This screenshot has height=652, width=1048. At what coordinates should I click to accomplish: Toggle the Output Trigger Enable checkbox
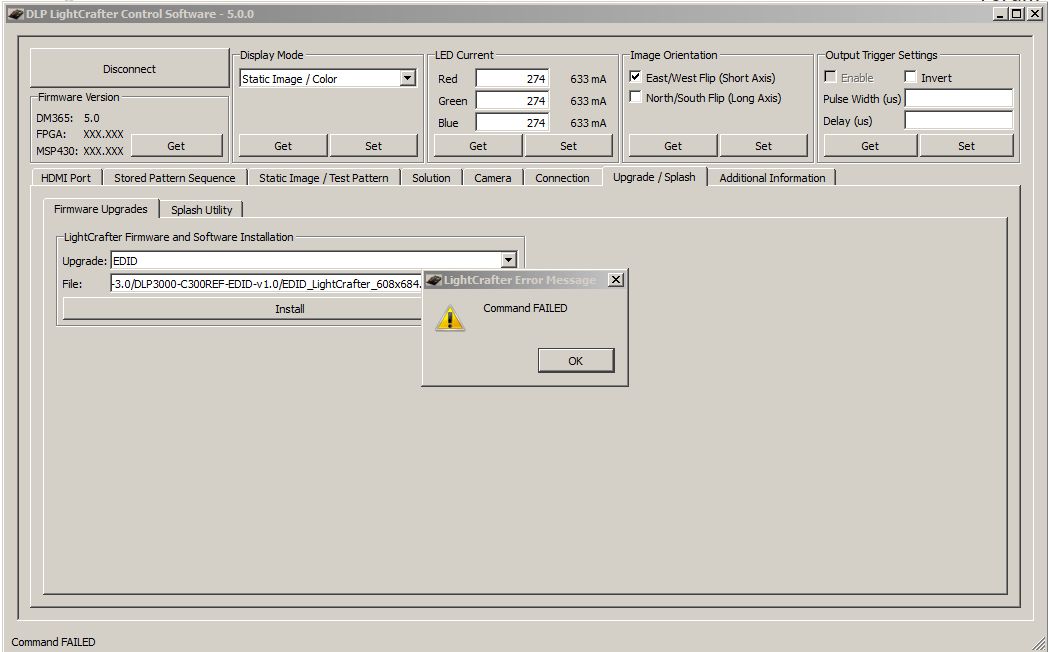pyautogui.click(x=829, y=77)
